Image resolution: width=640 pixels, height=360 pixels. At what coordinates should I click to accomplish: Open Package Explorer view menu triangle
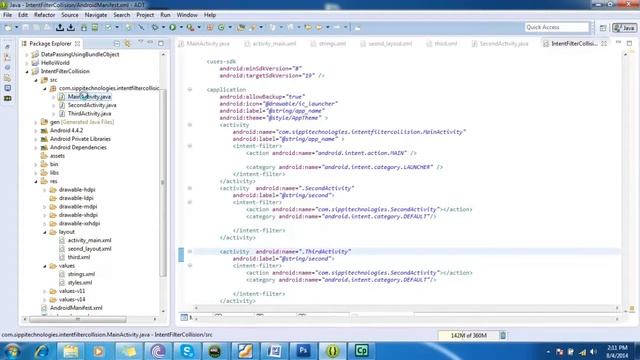140,42
